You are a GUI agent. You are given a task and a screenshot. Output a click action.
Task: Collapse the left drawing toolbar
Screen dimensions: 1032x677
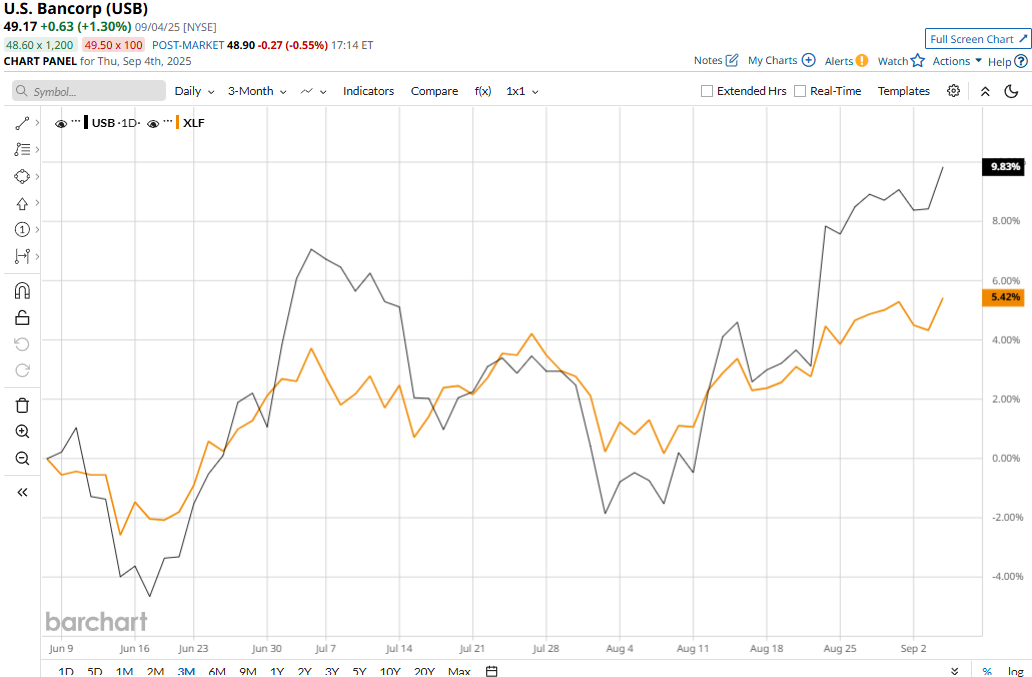click(22, 492)
